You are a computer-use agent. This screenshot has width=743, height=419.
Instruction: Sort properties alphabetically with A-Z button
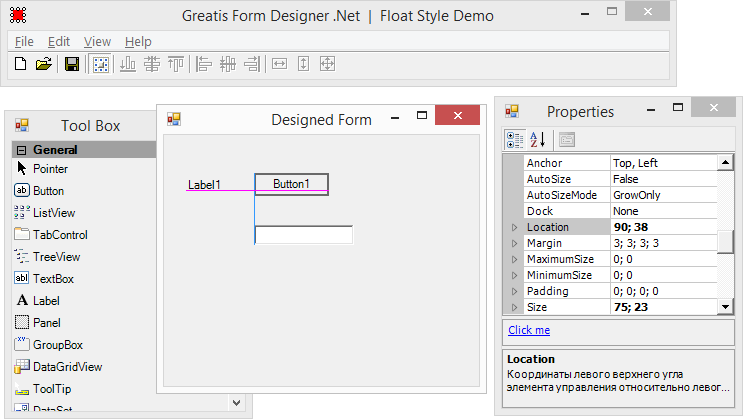pos(537,140)
